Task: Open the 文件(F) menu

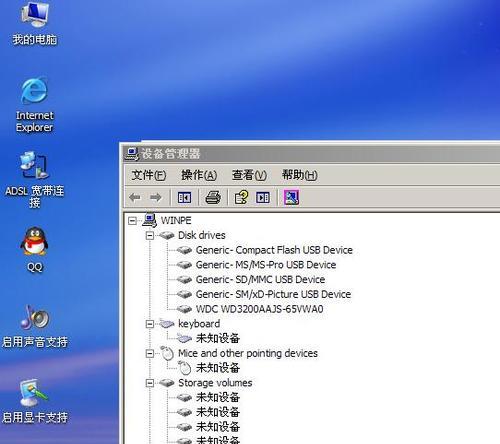Action: [149, 175]
